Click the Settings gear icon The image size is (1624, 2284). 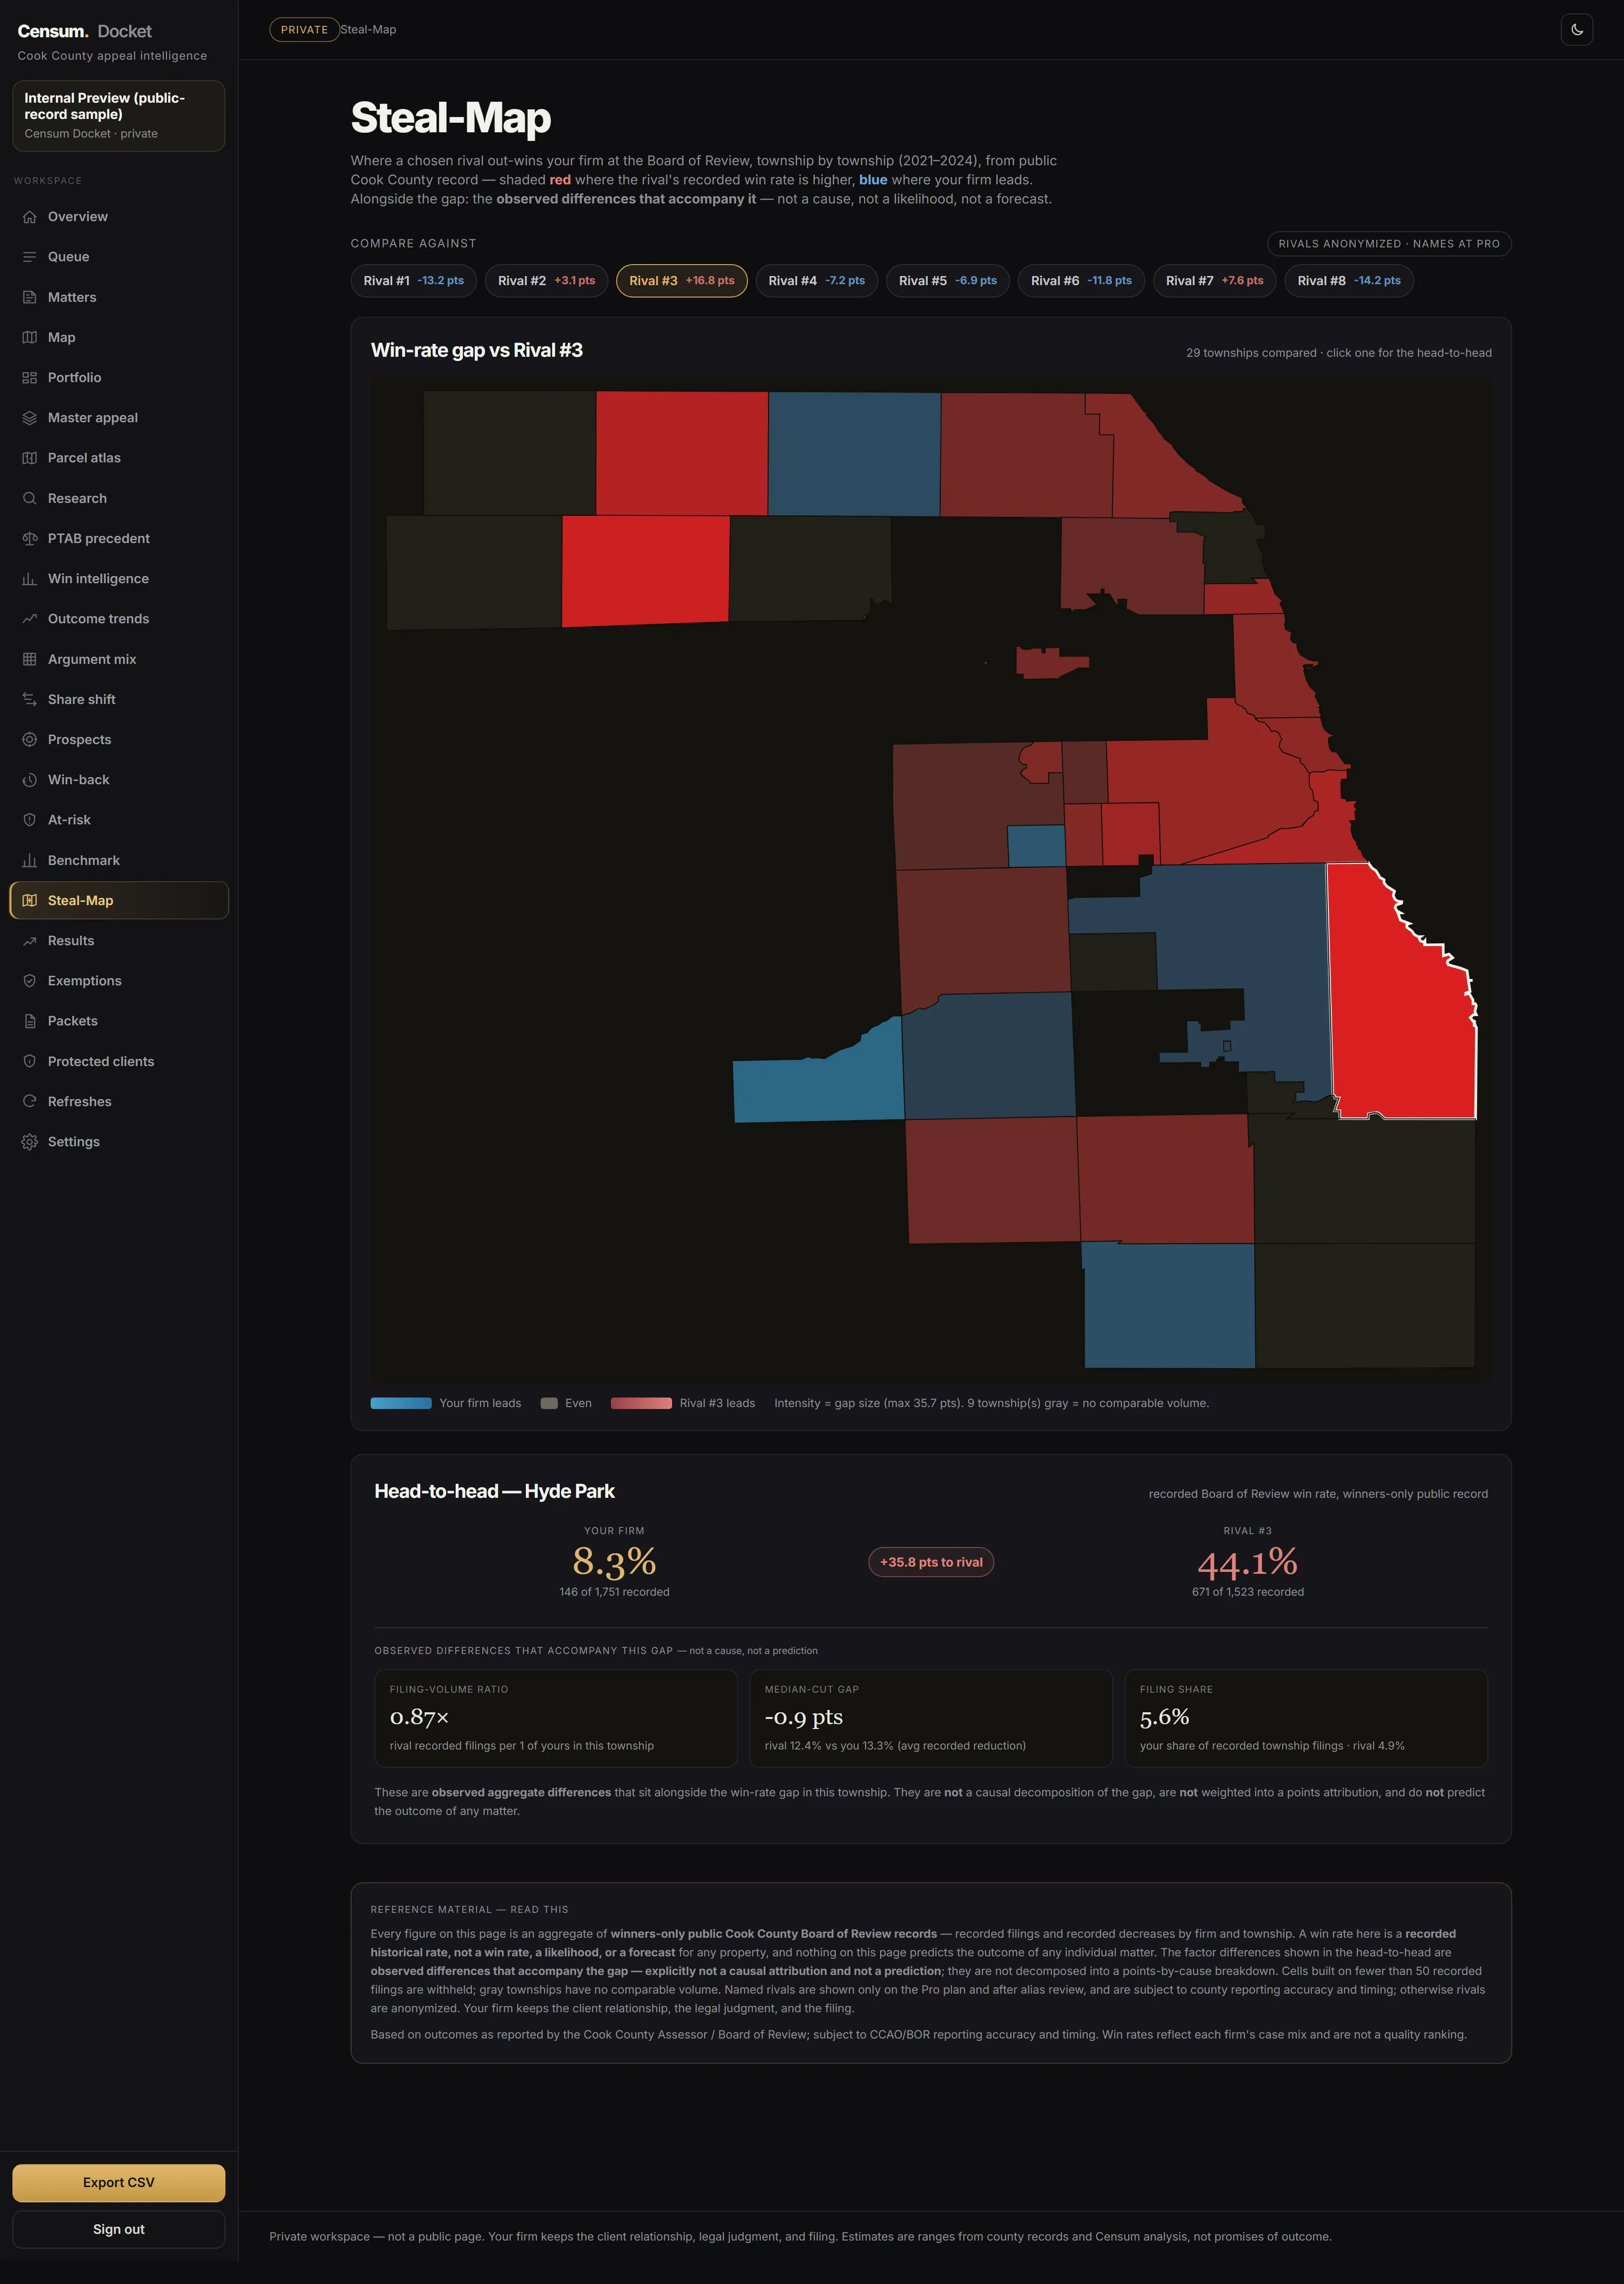(29, 1142)
